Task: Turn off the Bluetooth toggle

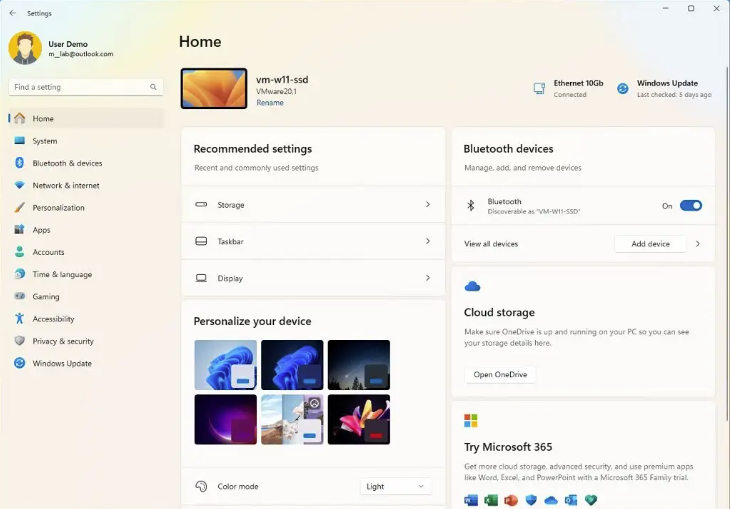Action: pos(690,206)
